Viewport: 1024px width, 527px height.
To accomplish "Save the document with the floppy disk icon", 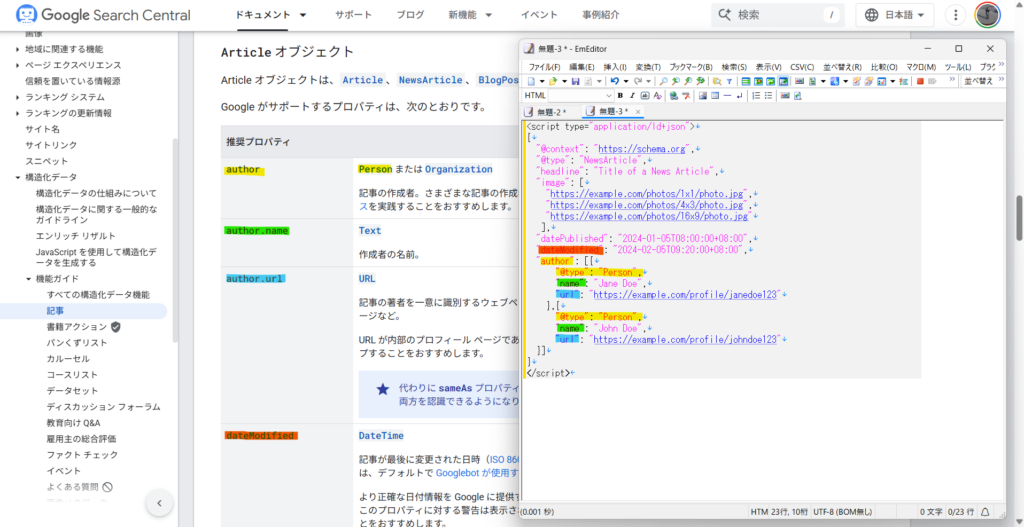I will (x=575, y=81).
